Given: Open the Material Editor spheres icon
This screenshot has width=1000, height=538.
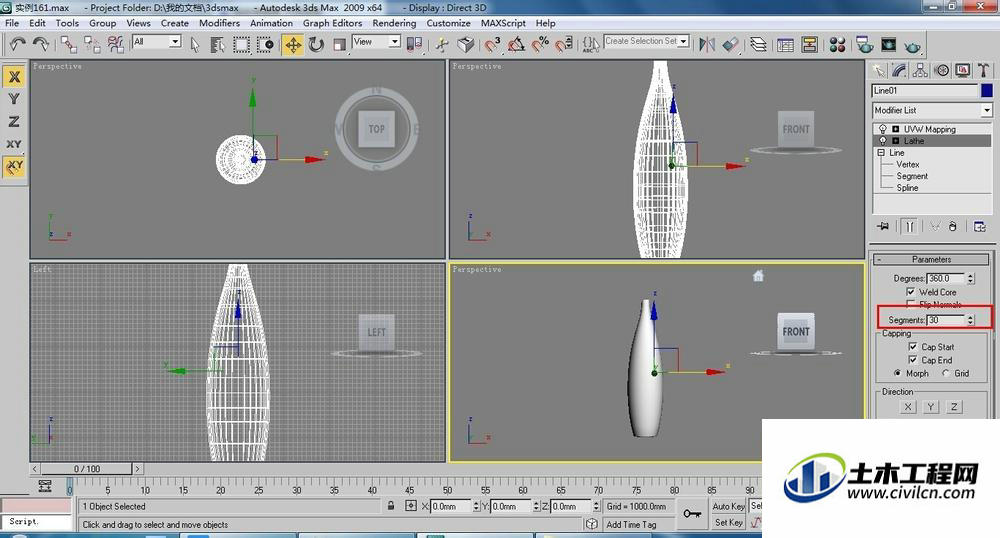Looking at the screenshot, I should pyautogui.click(x=837, y=45).
